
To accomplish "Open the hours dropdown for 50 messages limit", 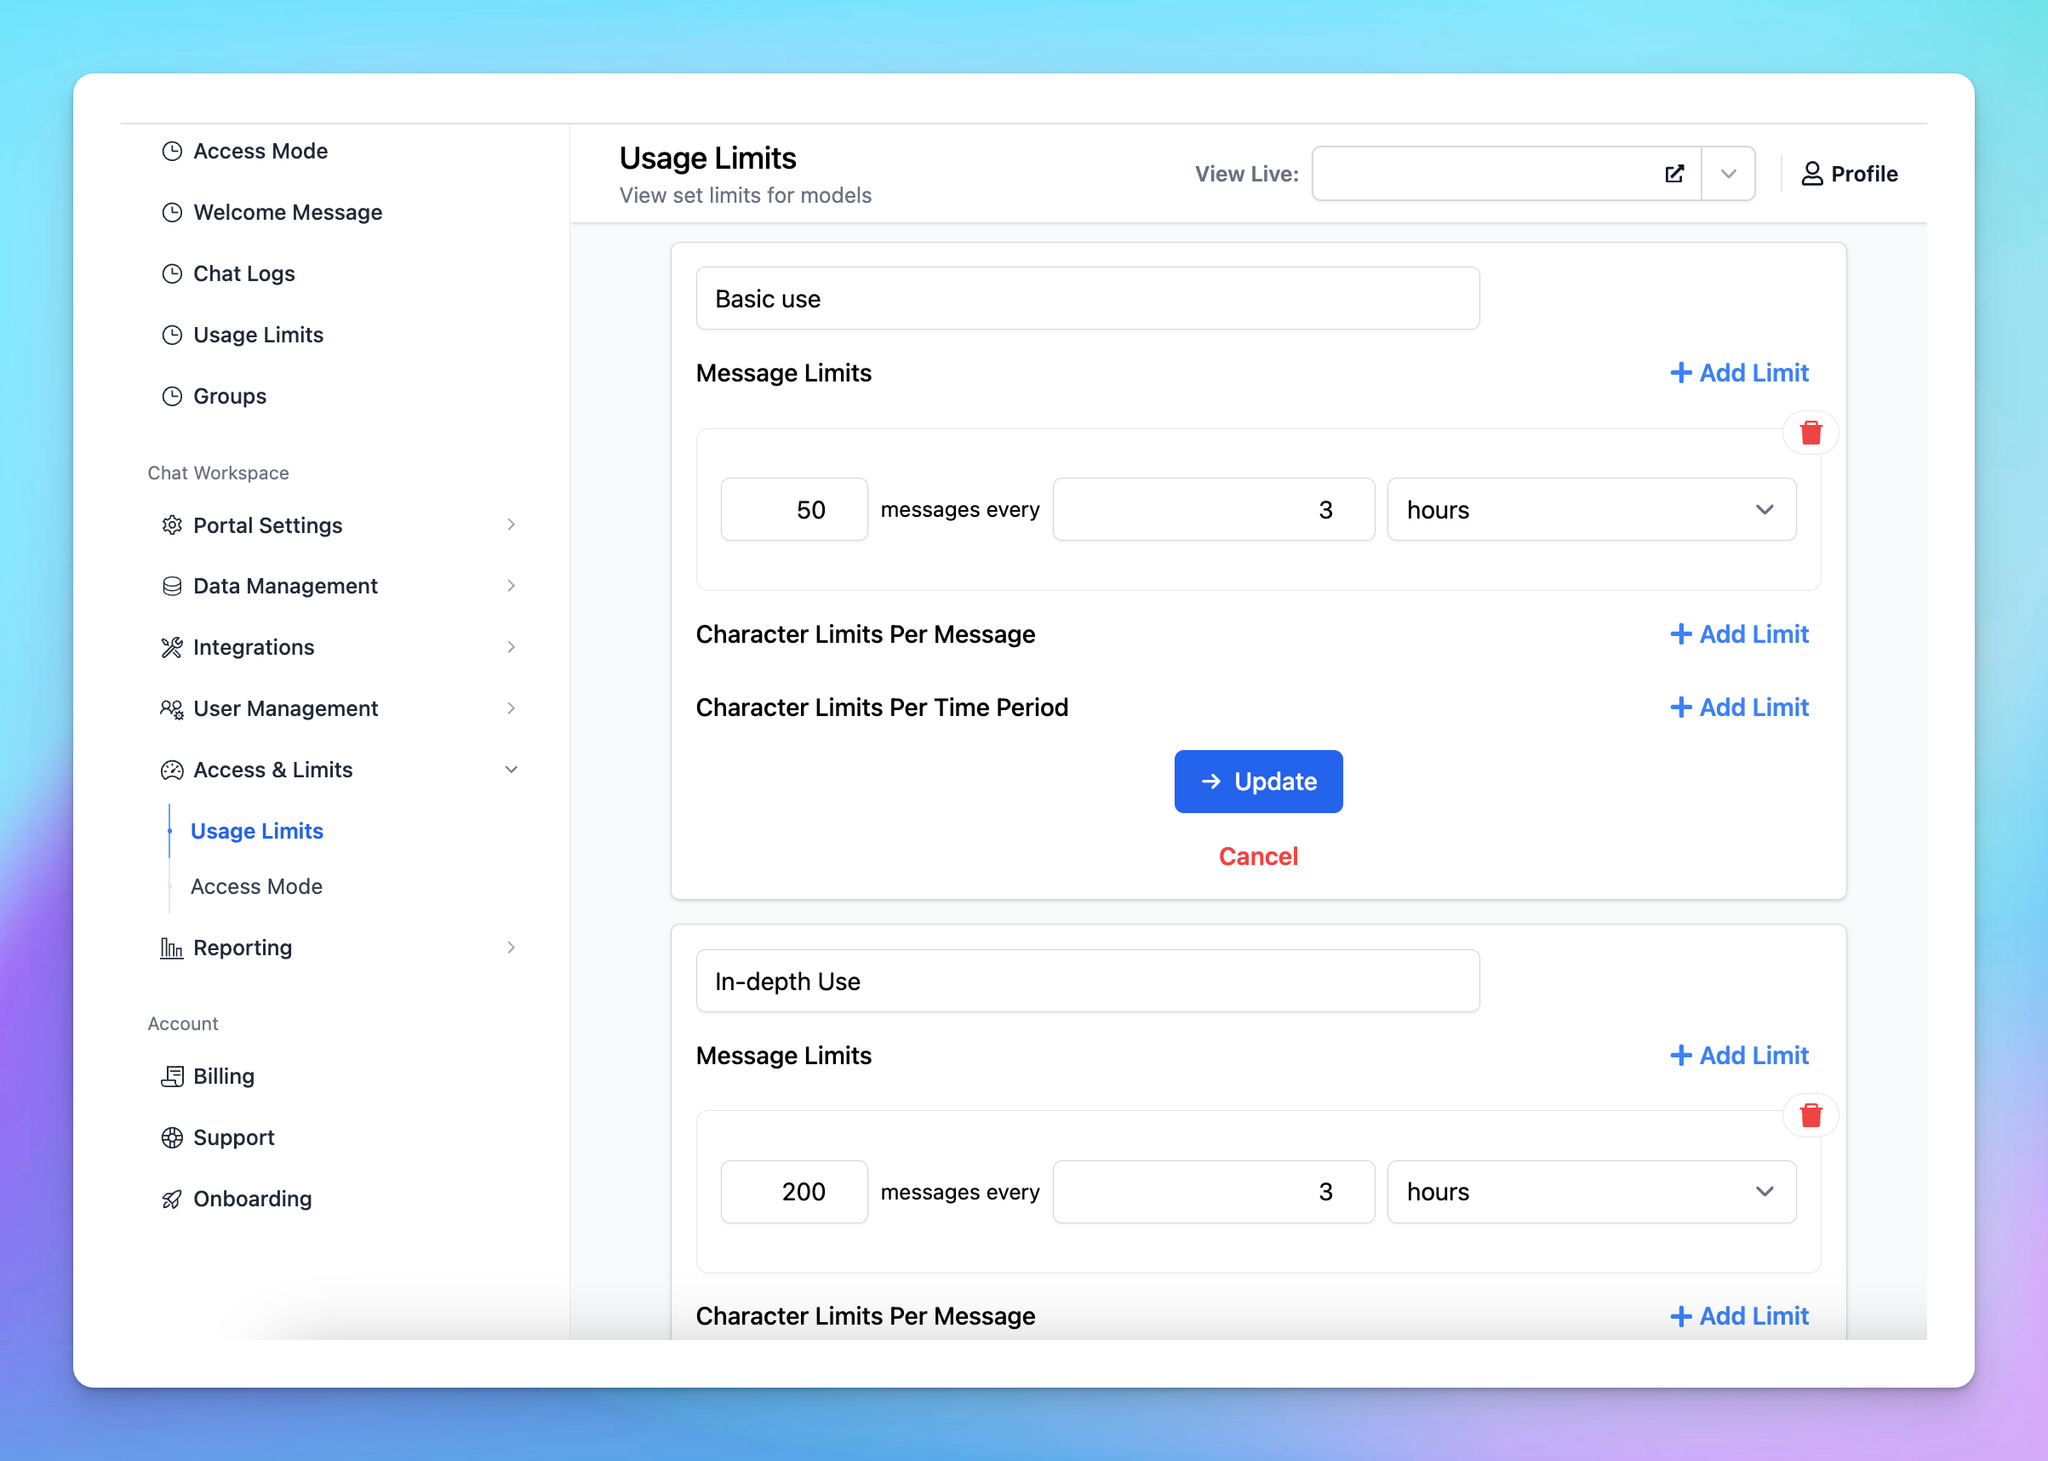I will [x=1592, y=510].
